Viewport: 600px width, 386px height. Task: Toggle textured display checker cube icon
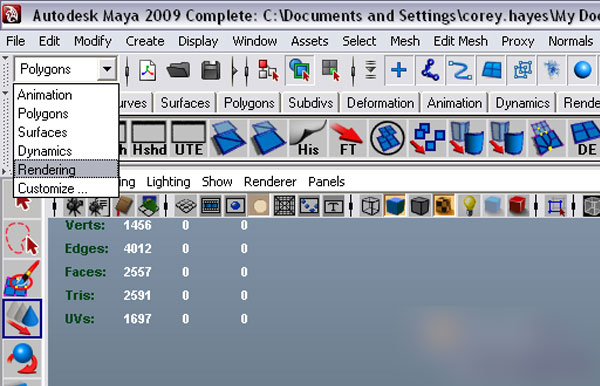[444, 206]
